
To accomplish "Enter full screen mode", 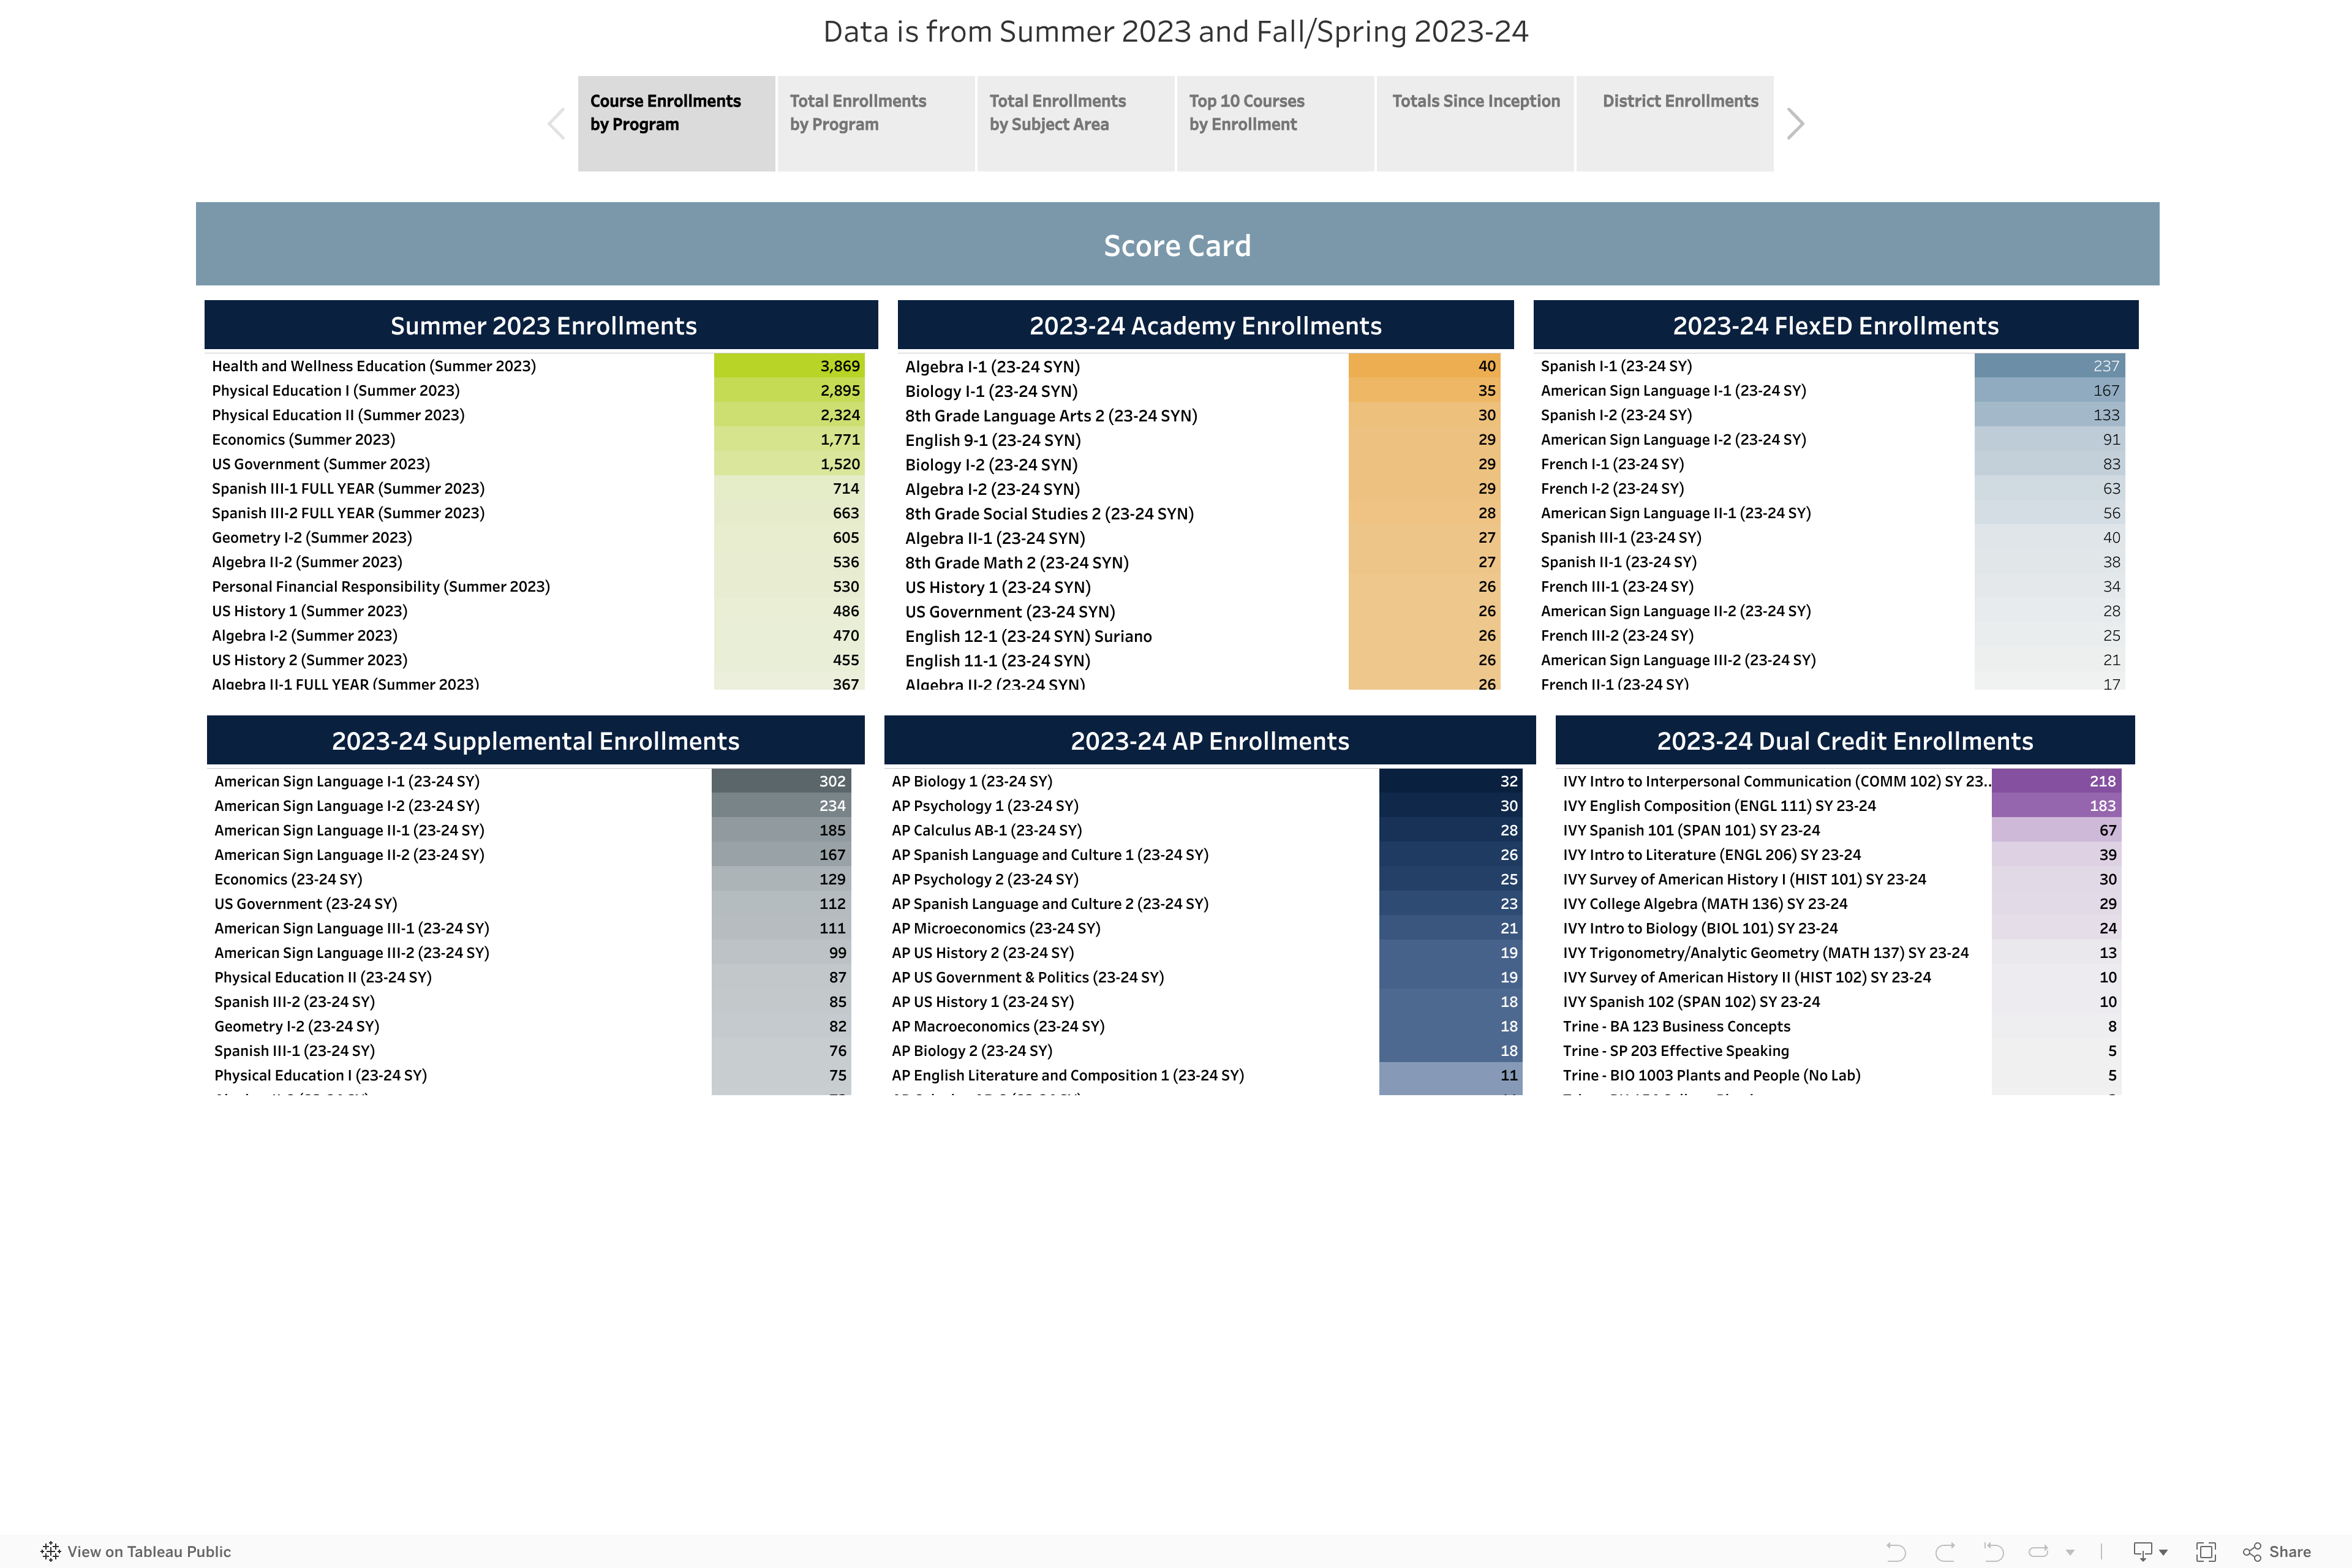I will coord(2205,1552).
